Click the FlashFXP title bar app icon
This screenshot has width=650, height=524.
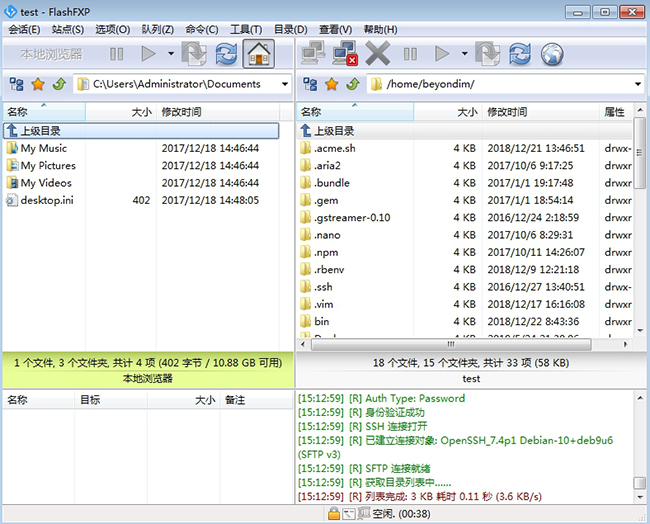click(10, 12)
